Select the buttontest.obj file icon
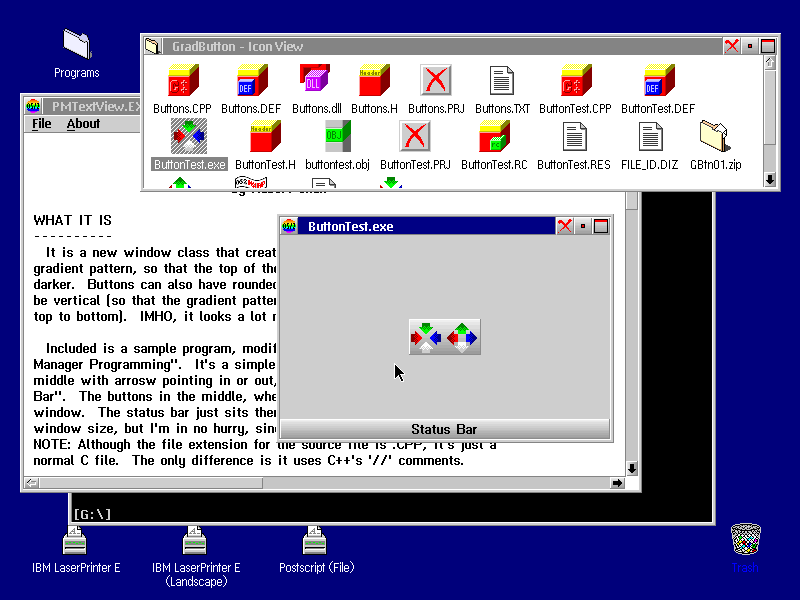The height and width of the screenshot is (600, 800). [x=336, y=137]
